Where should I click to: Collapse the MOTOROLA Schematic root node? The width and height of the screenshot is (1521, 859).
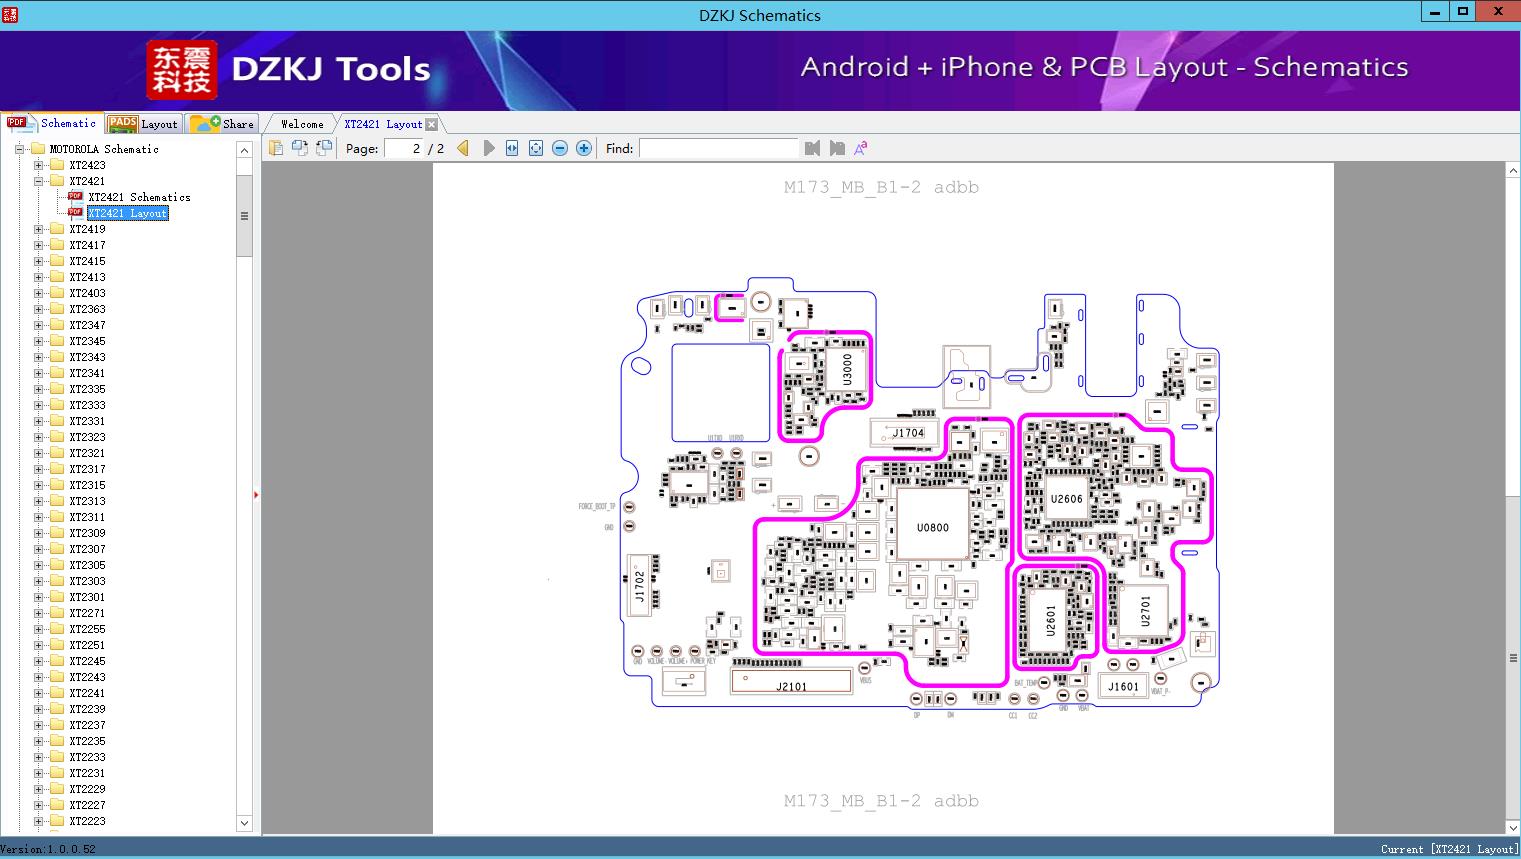coord(19,149)
